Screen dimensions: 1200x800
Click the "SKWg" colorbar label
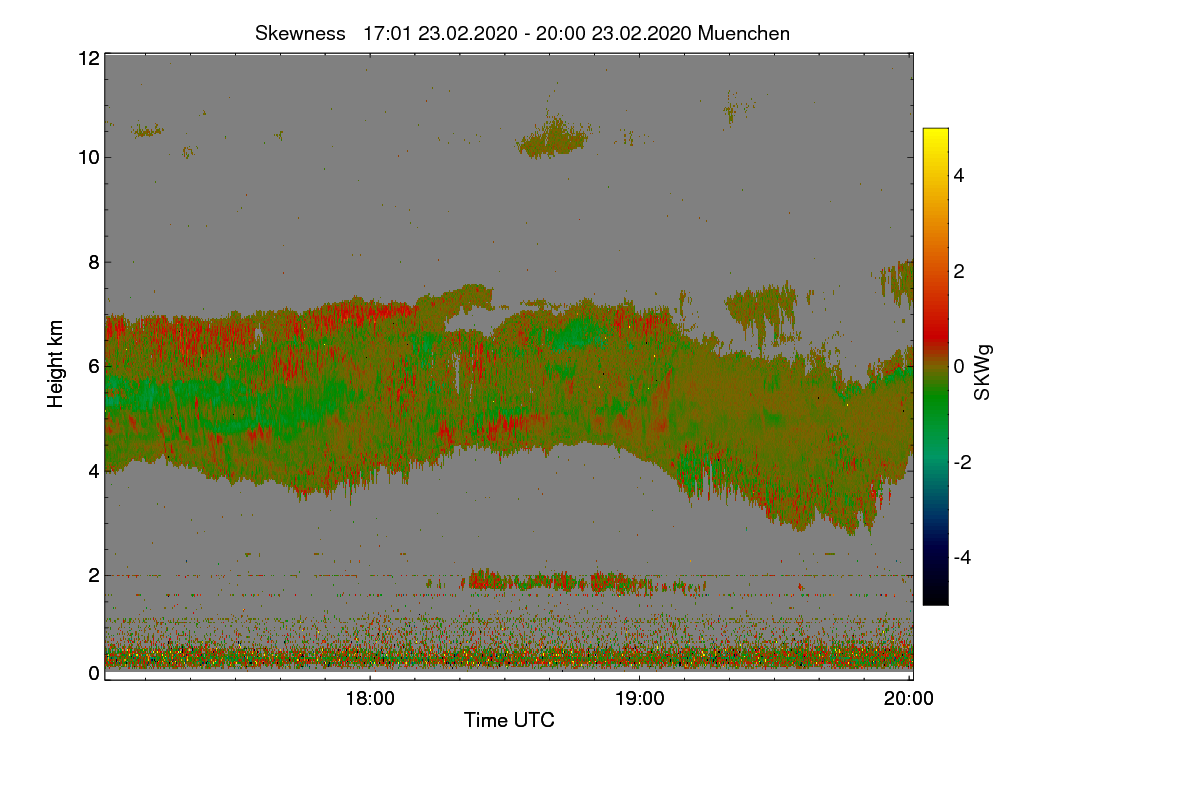(983, 372)
